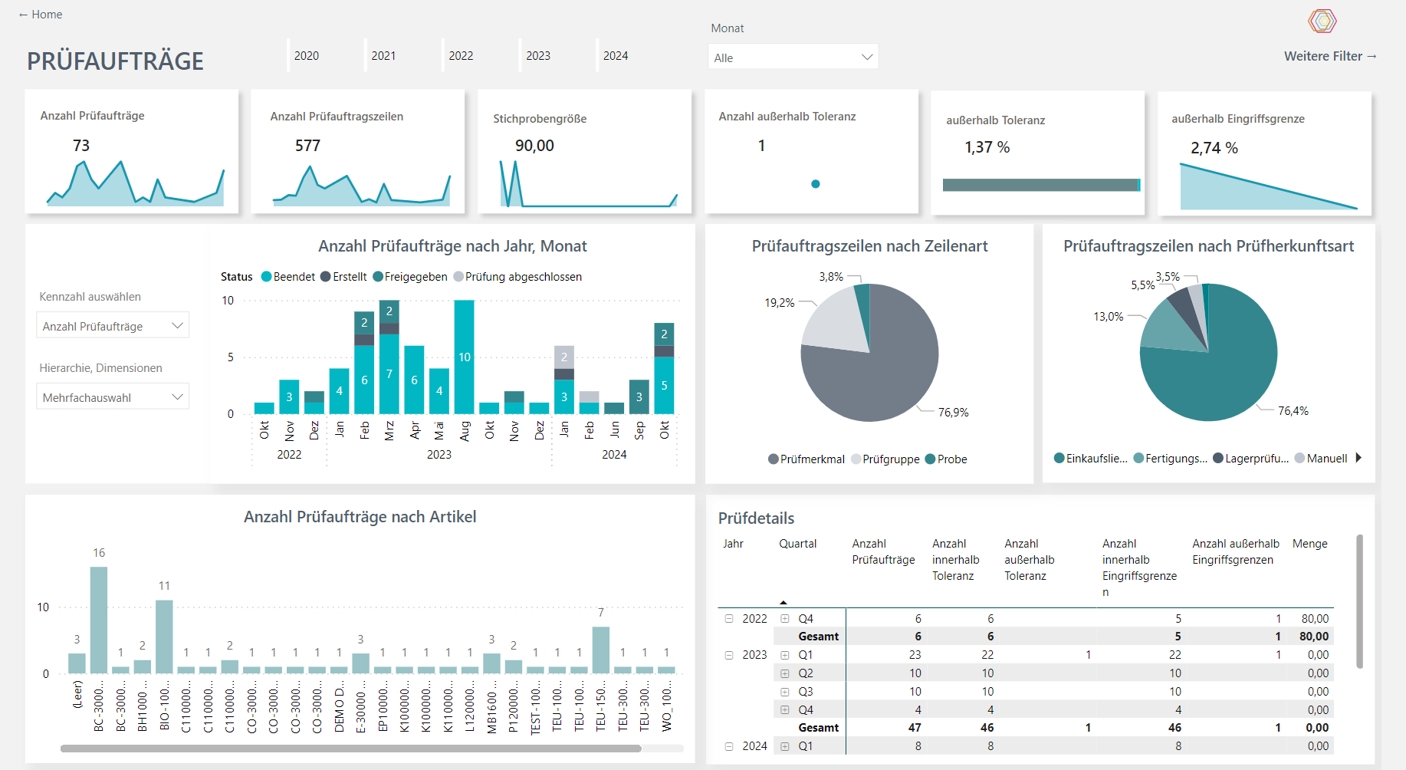Expand quarter Q4 of 2023
This screenshot has width=1406, height=770.
785,709
